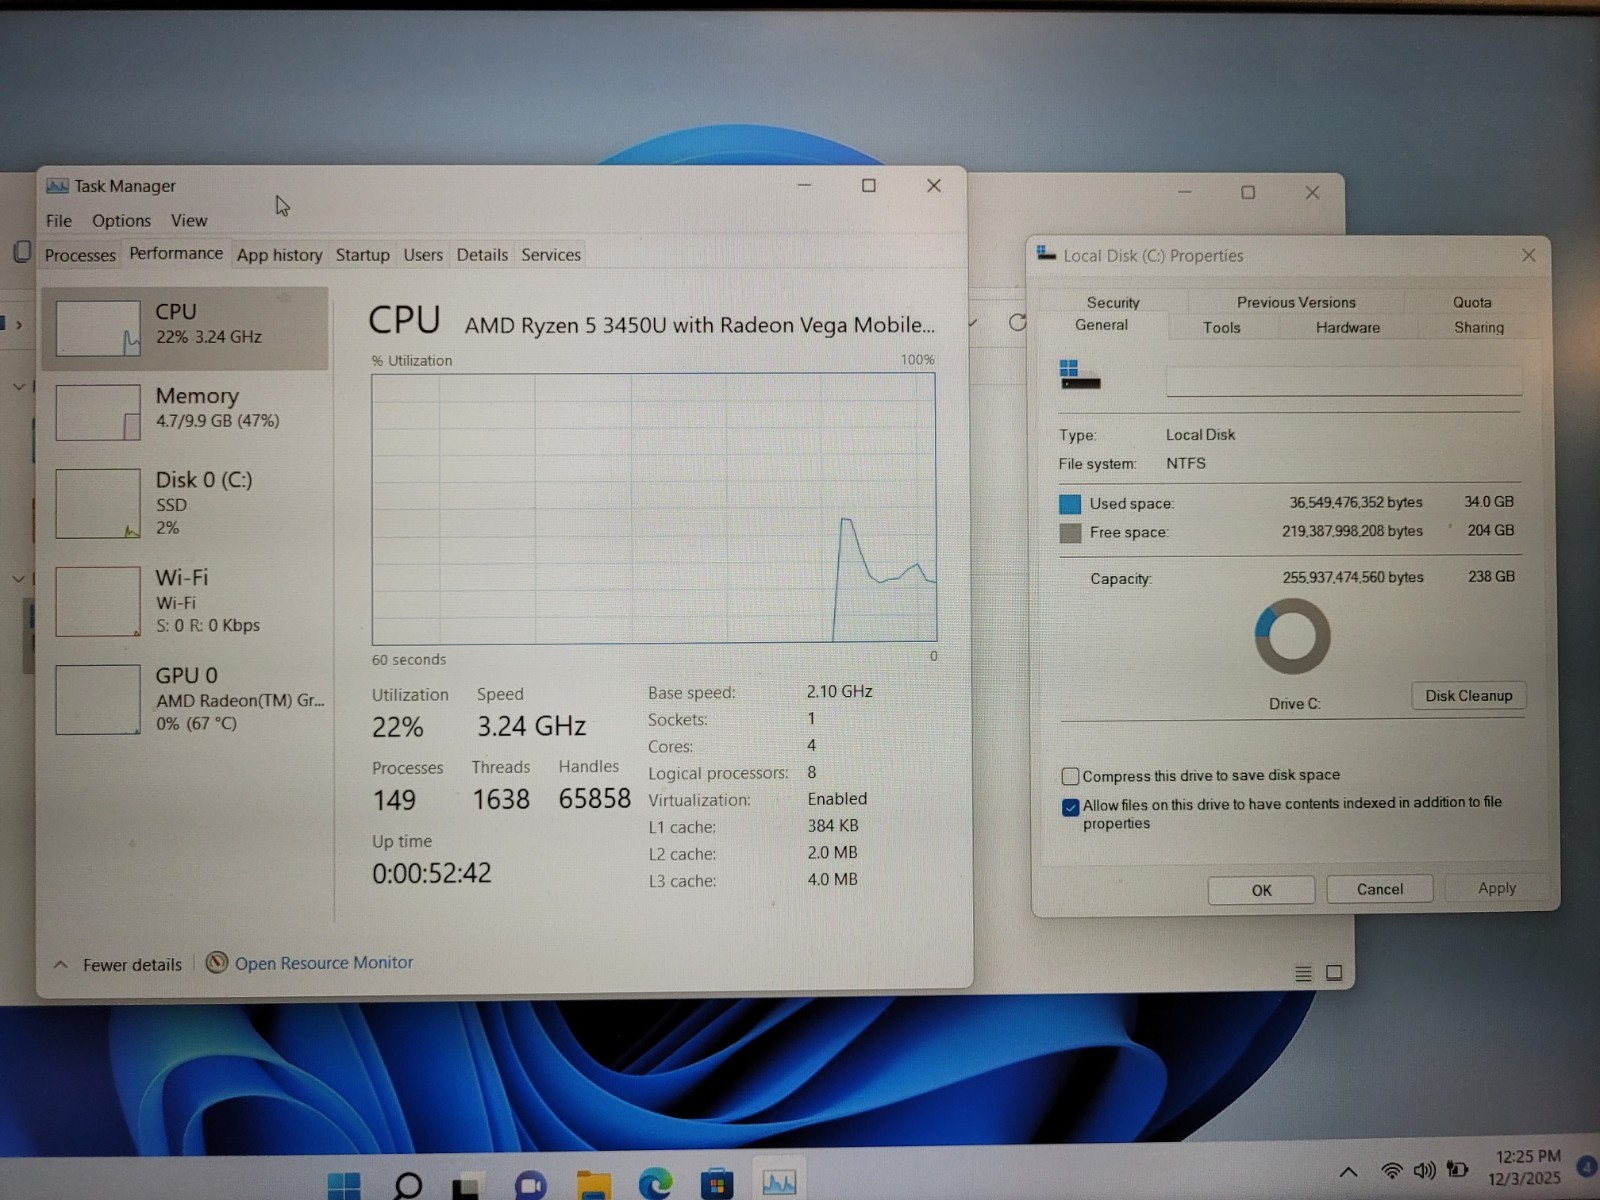Open the Previous Versions tab
This screenshot has width=1600, height=1200.
(x=1296, y=302)
